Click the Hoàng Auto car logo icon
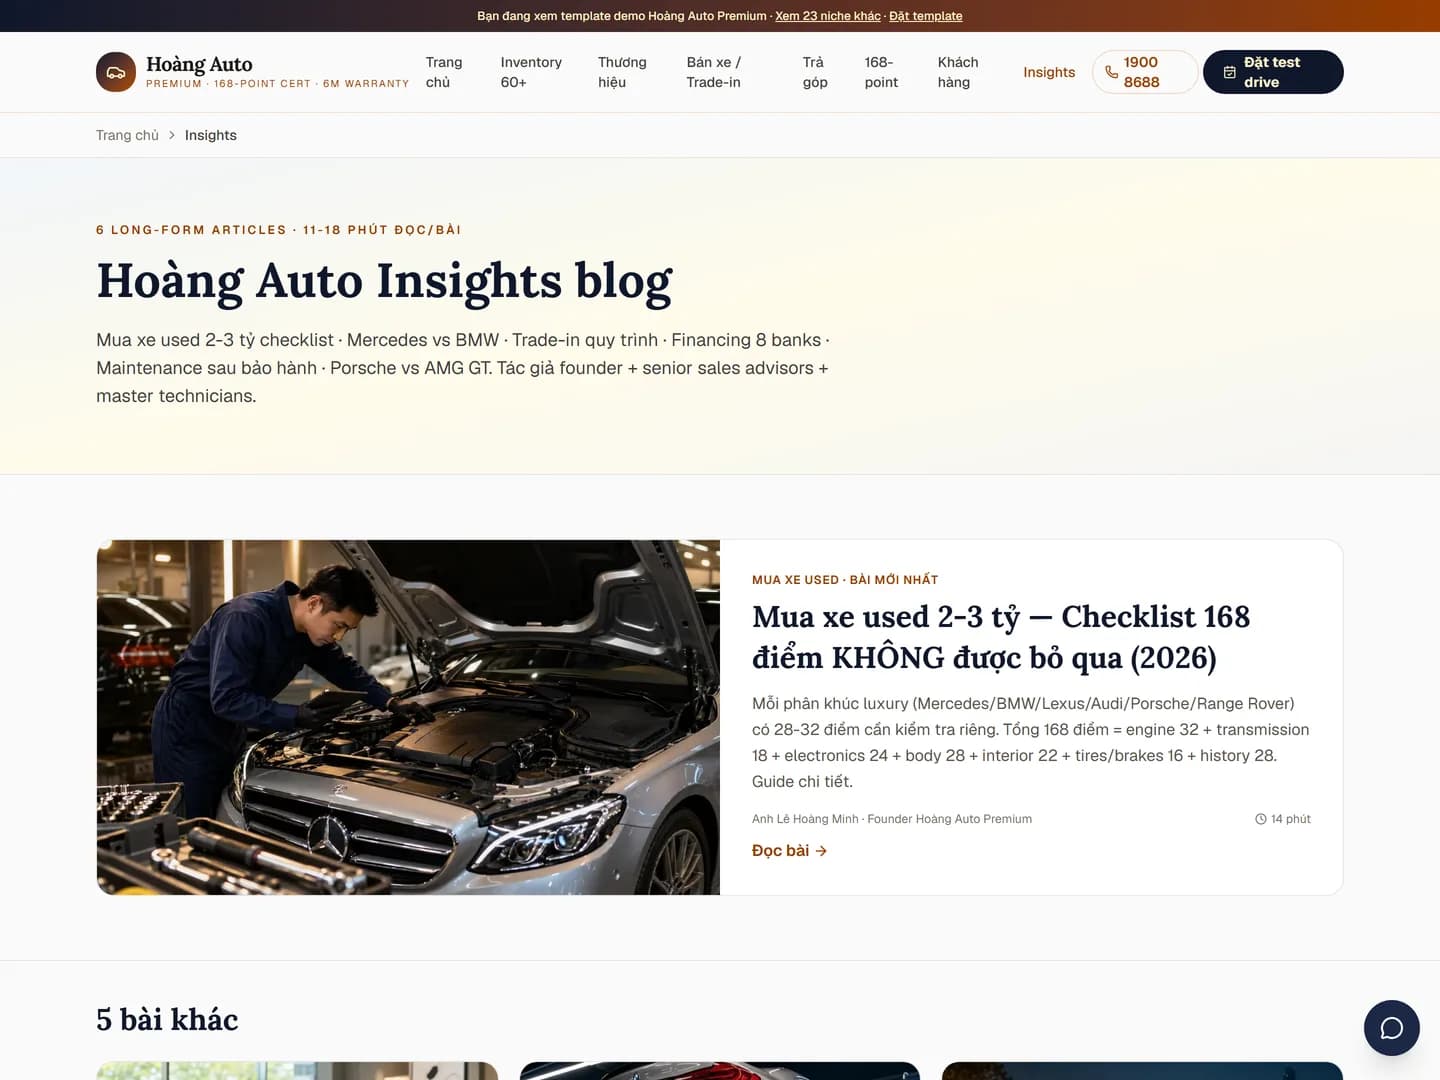This screenshot has height=1080, width=1440. (116, 72)
